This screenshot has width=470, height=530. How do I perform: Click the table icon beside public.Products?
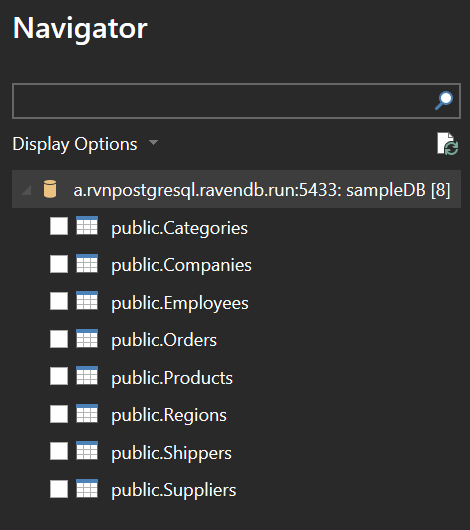click(87, 376)
